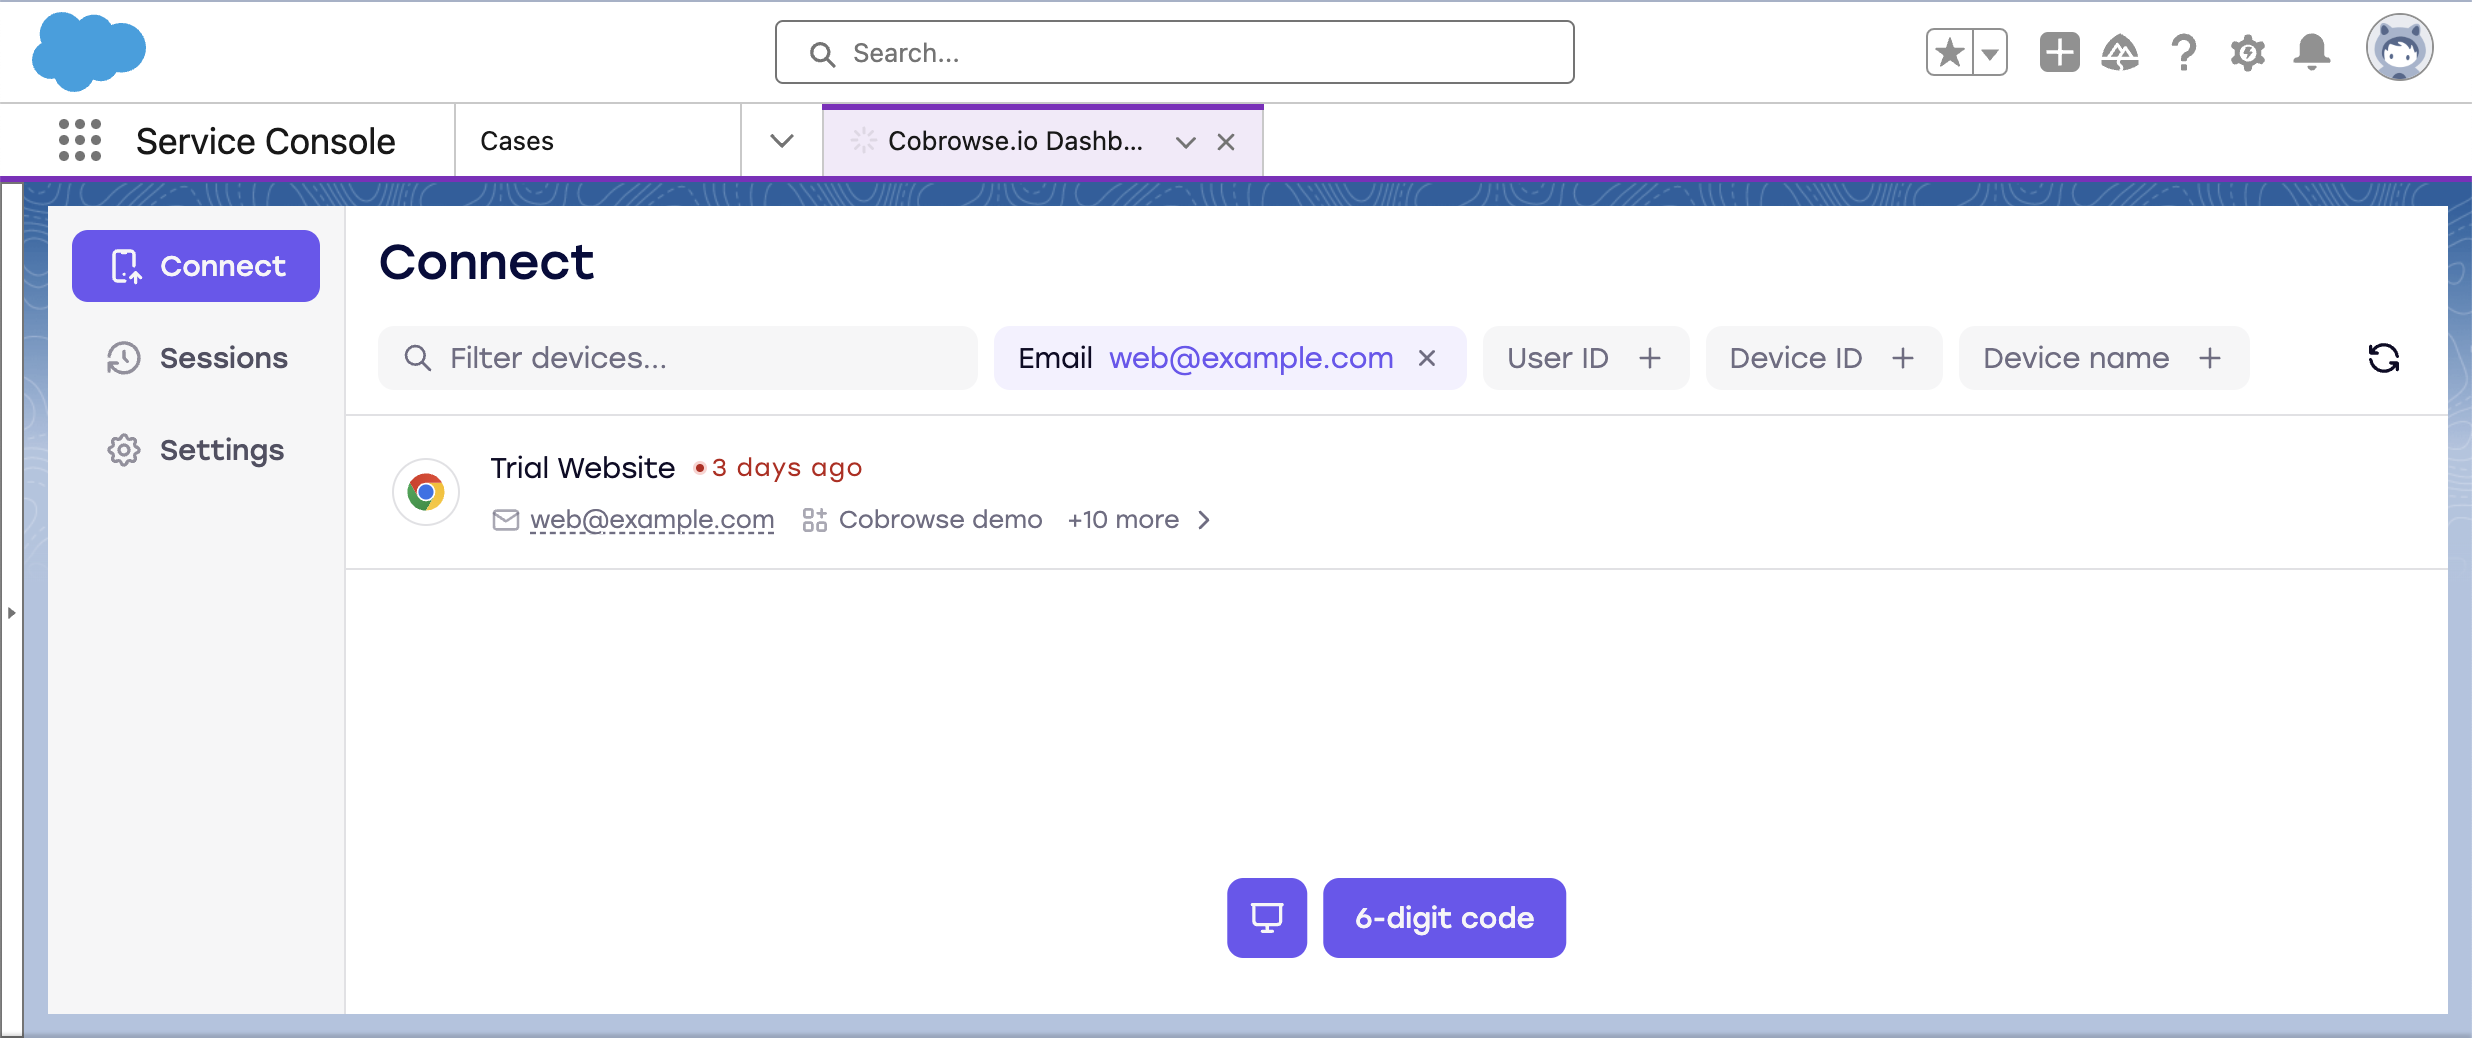Expand the +10 more device details

pos(1139,520)
